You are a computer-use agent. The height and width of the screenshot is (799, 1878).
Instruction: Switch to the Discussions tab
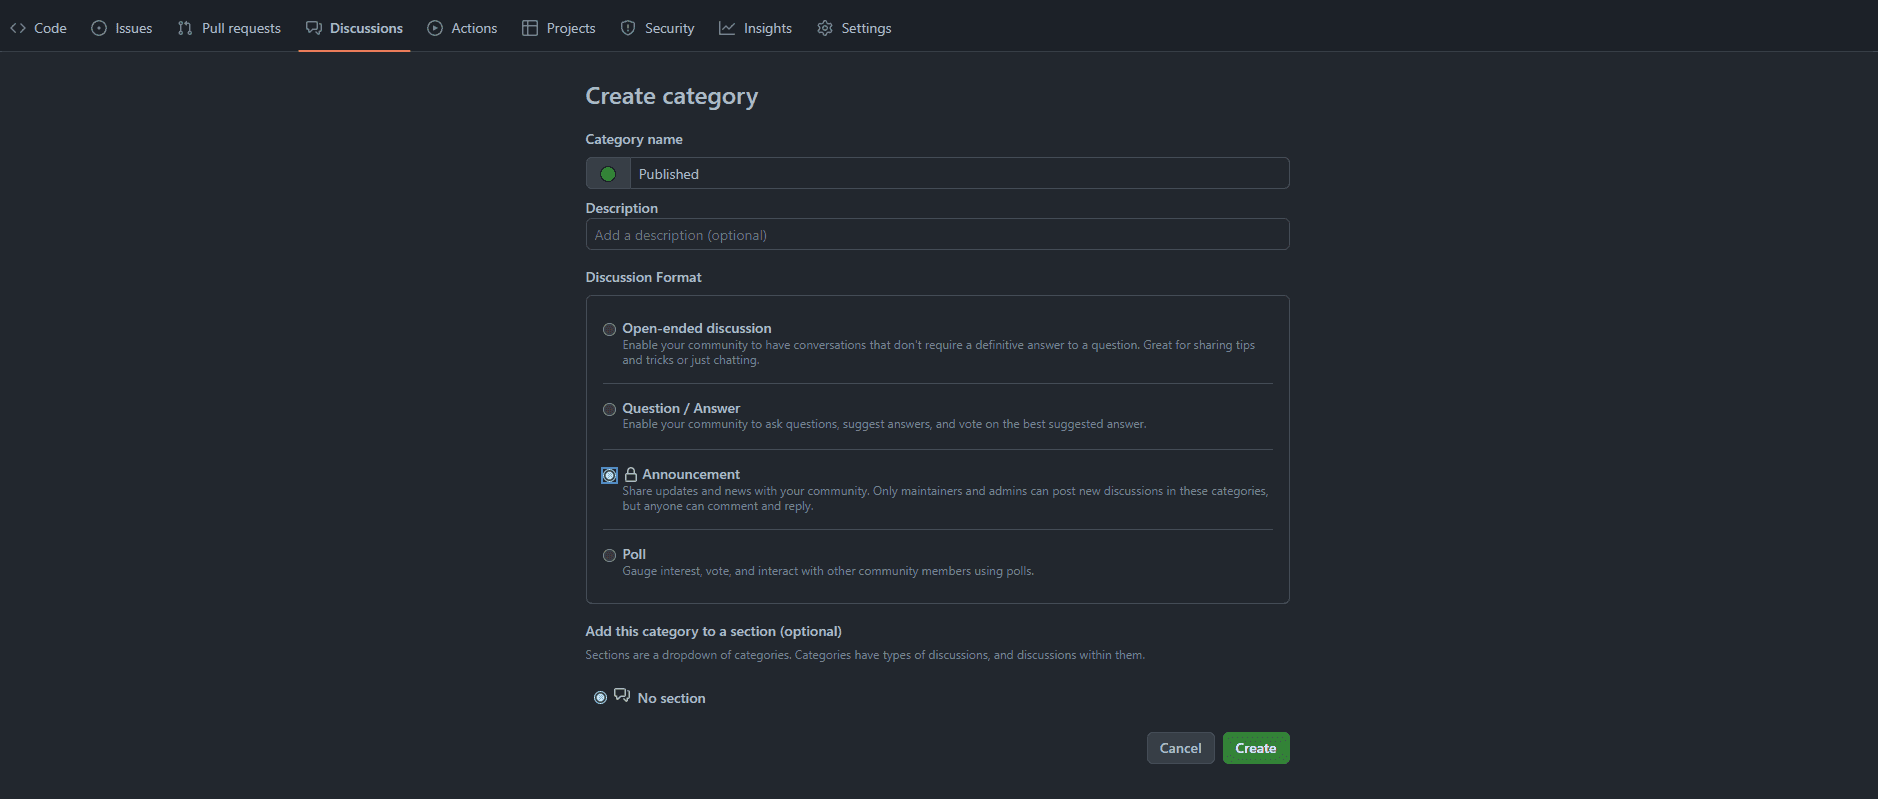[355, 28]
